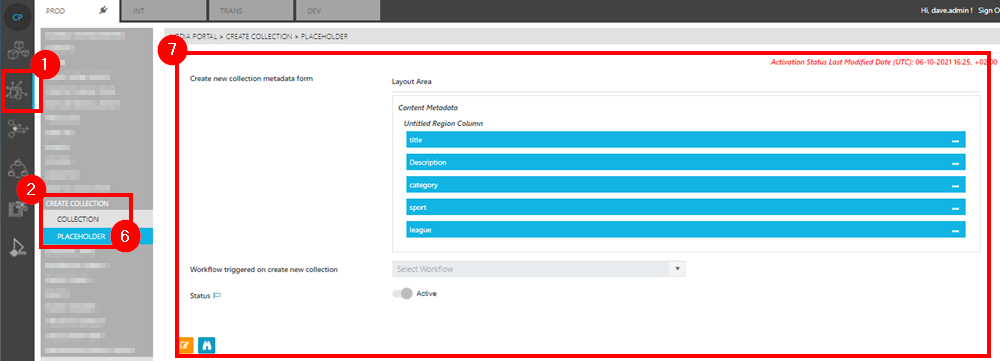This screenshot has width=1000, height=361.
Task: Open the options dots on Description field
Action: point(955,163)
